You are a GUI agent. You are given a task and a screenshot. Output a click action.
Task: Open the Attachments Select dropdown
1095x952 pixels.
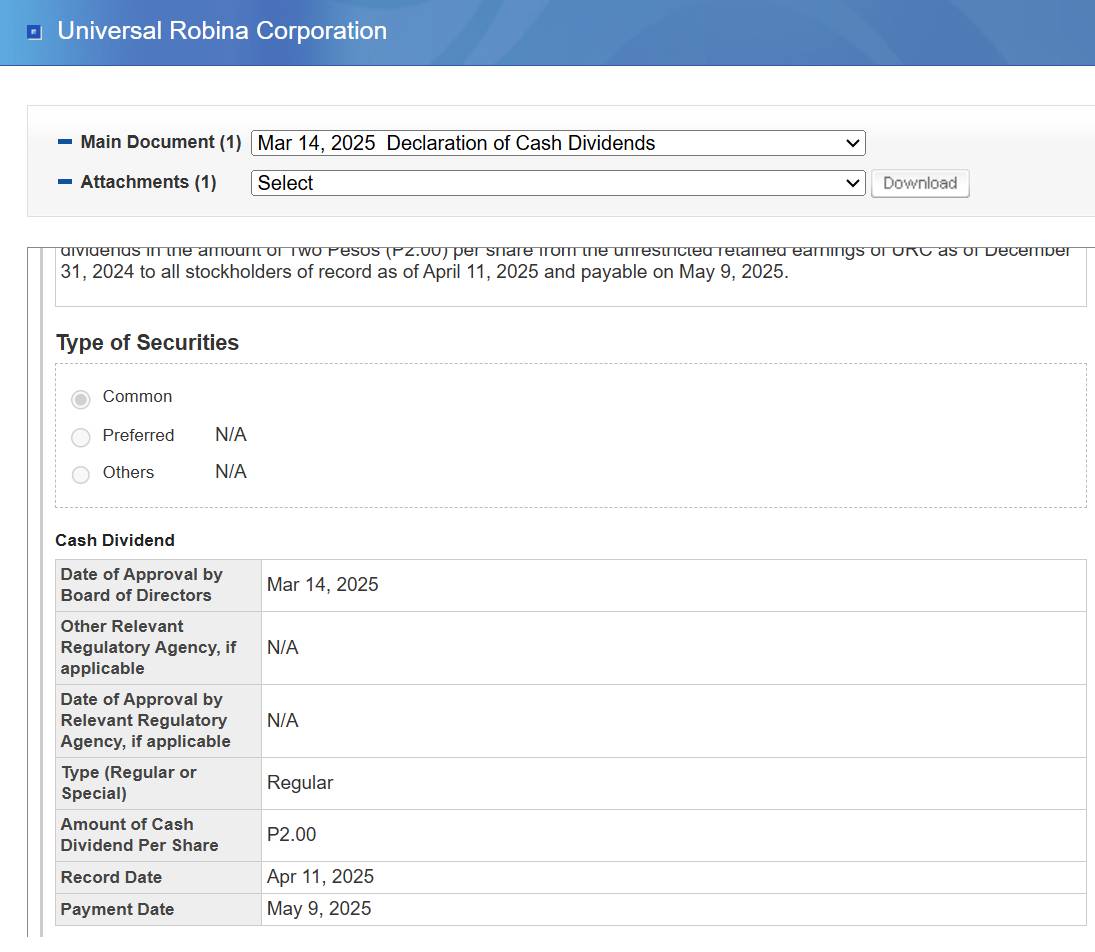tap(558, 183)
